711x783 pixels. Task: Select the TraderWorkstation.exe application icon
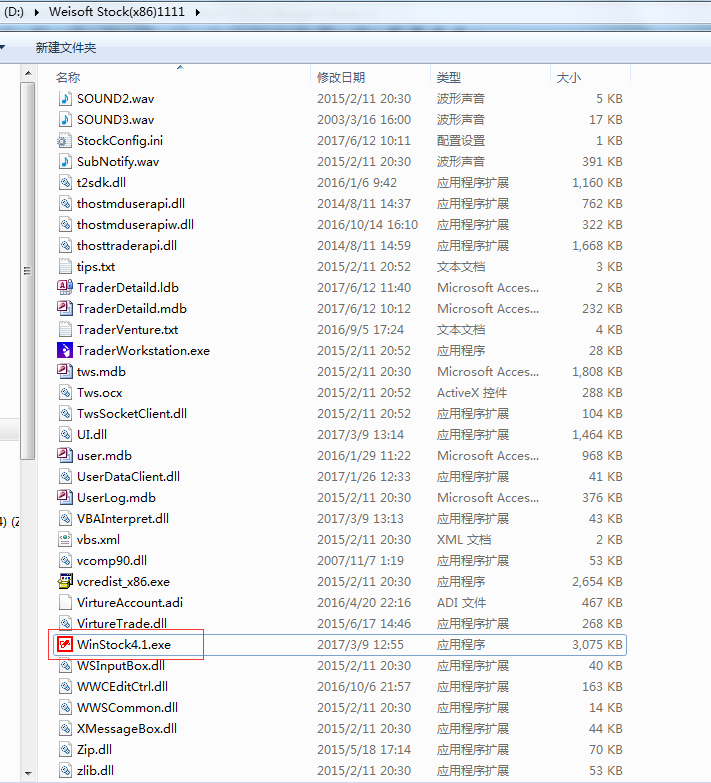tap(65, 350)
